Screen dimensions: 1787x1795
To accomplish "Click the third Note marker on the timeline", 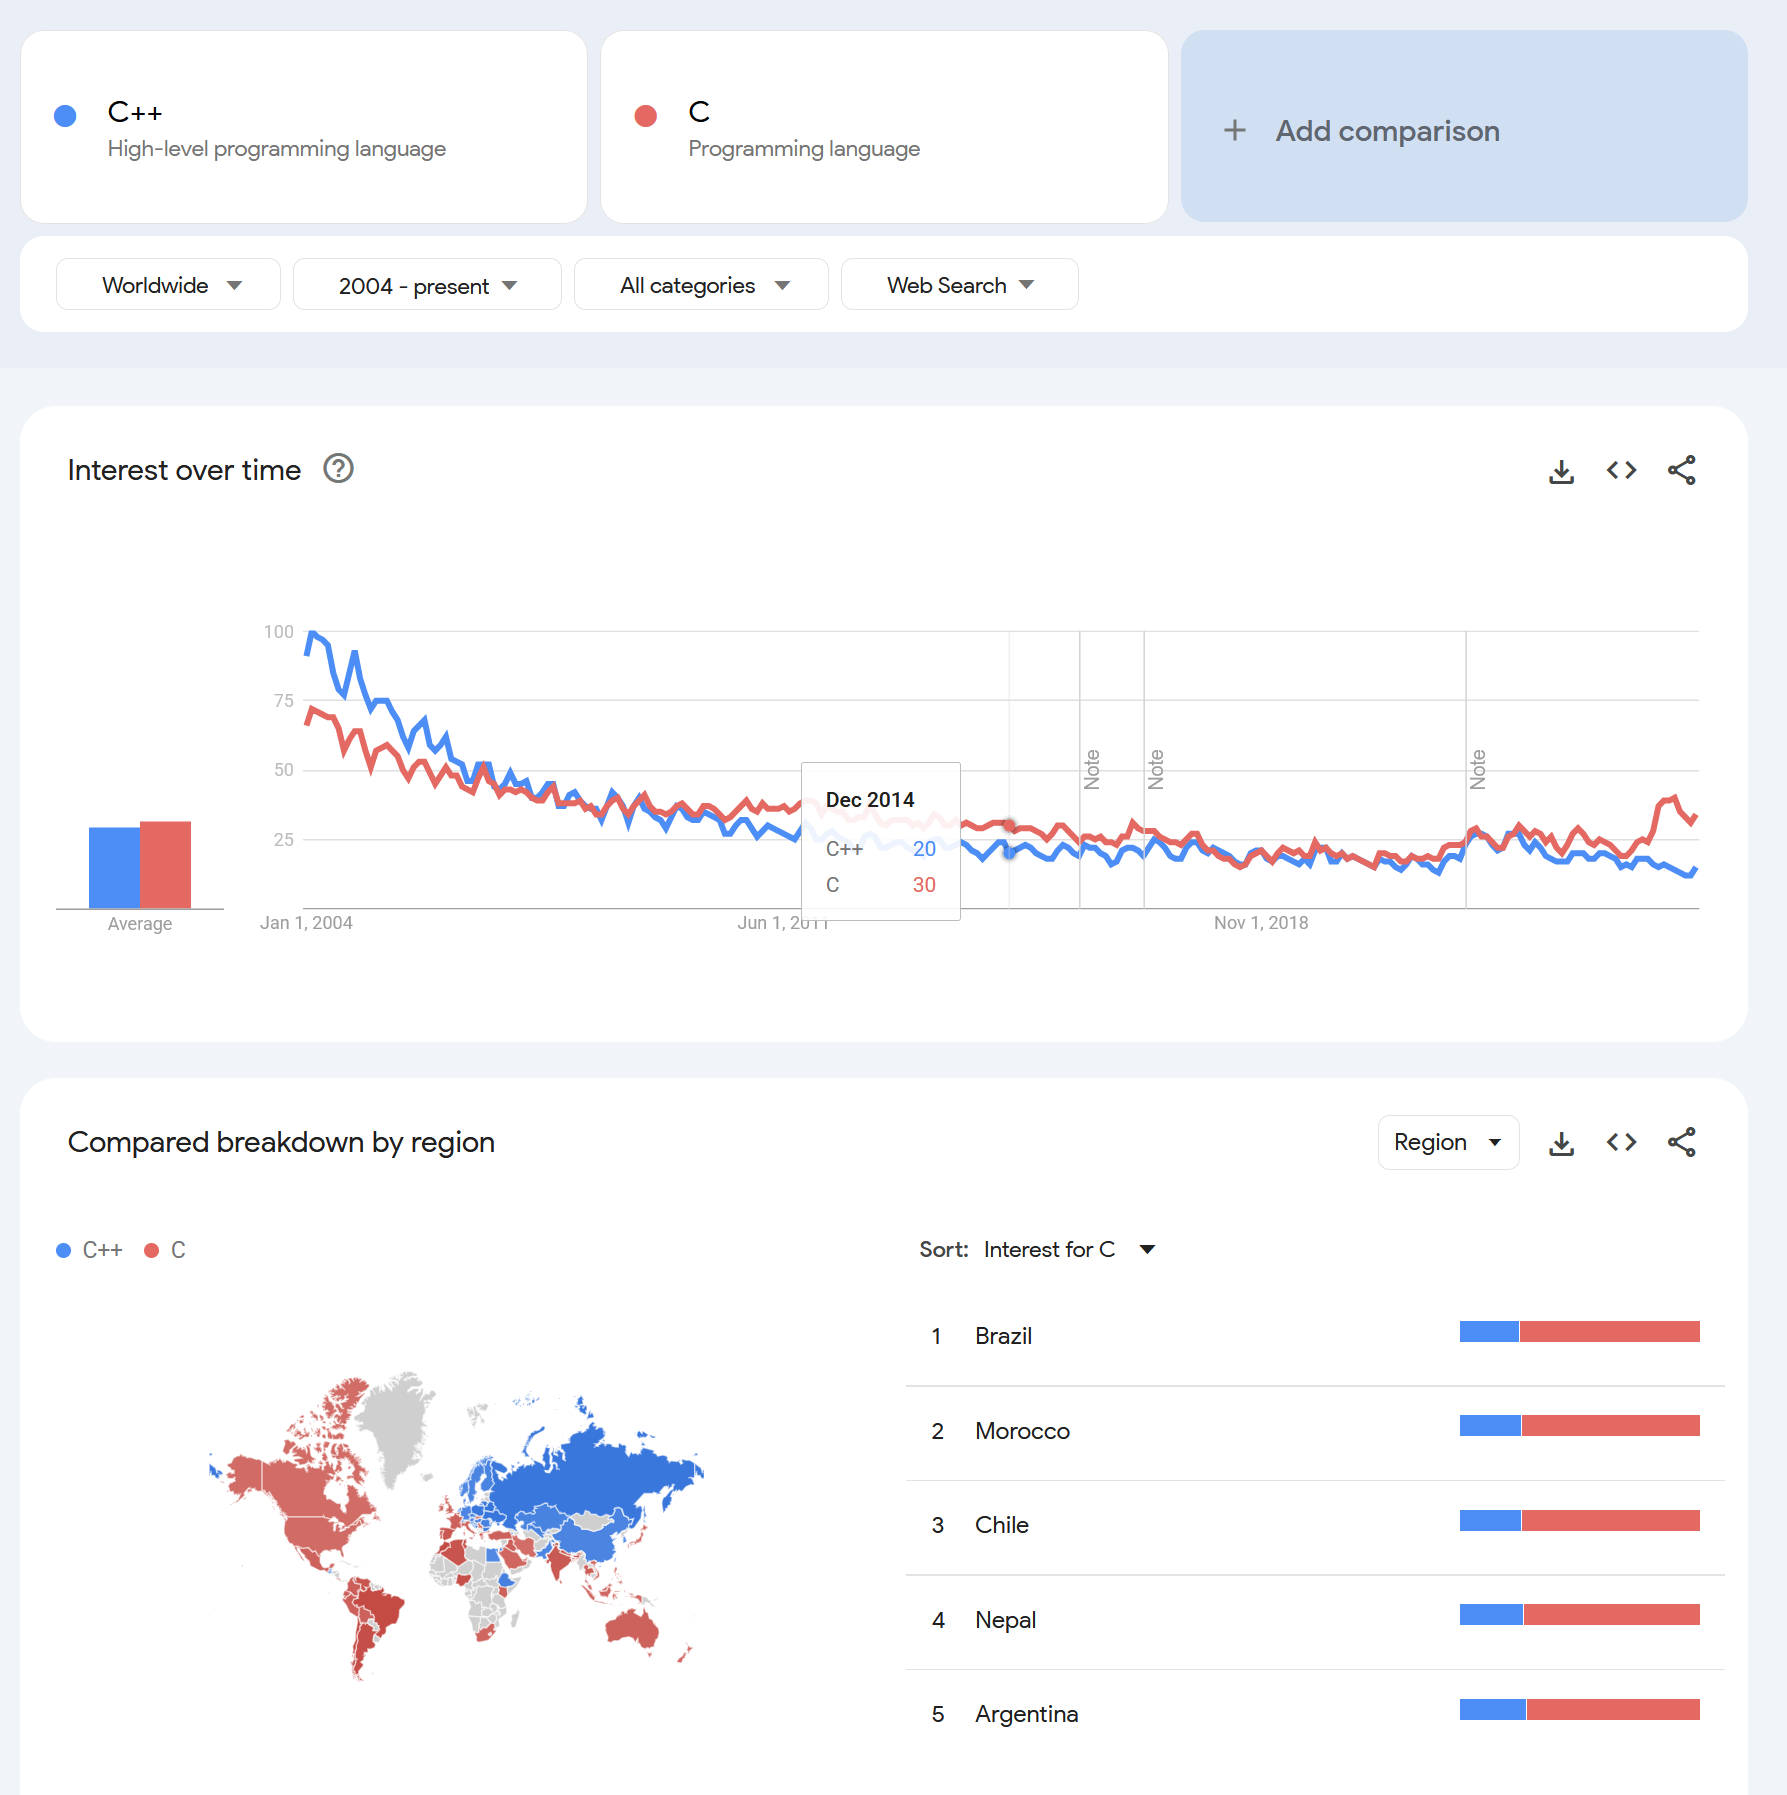I will click(x=1478, y=769).
